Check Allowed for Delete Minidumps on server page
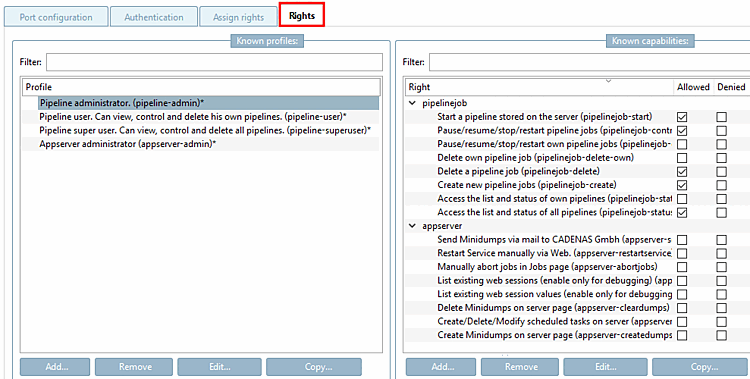Image resolution: width=750 pixels, height=379 pixels. point(682,308)
